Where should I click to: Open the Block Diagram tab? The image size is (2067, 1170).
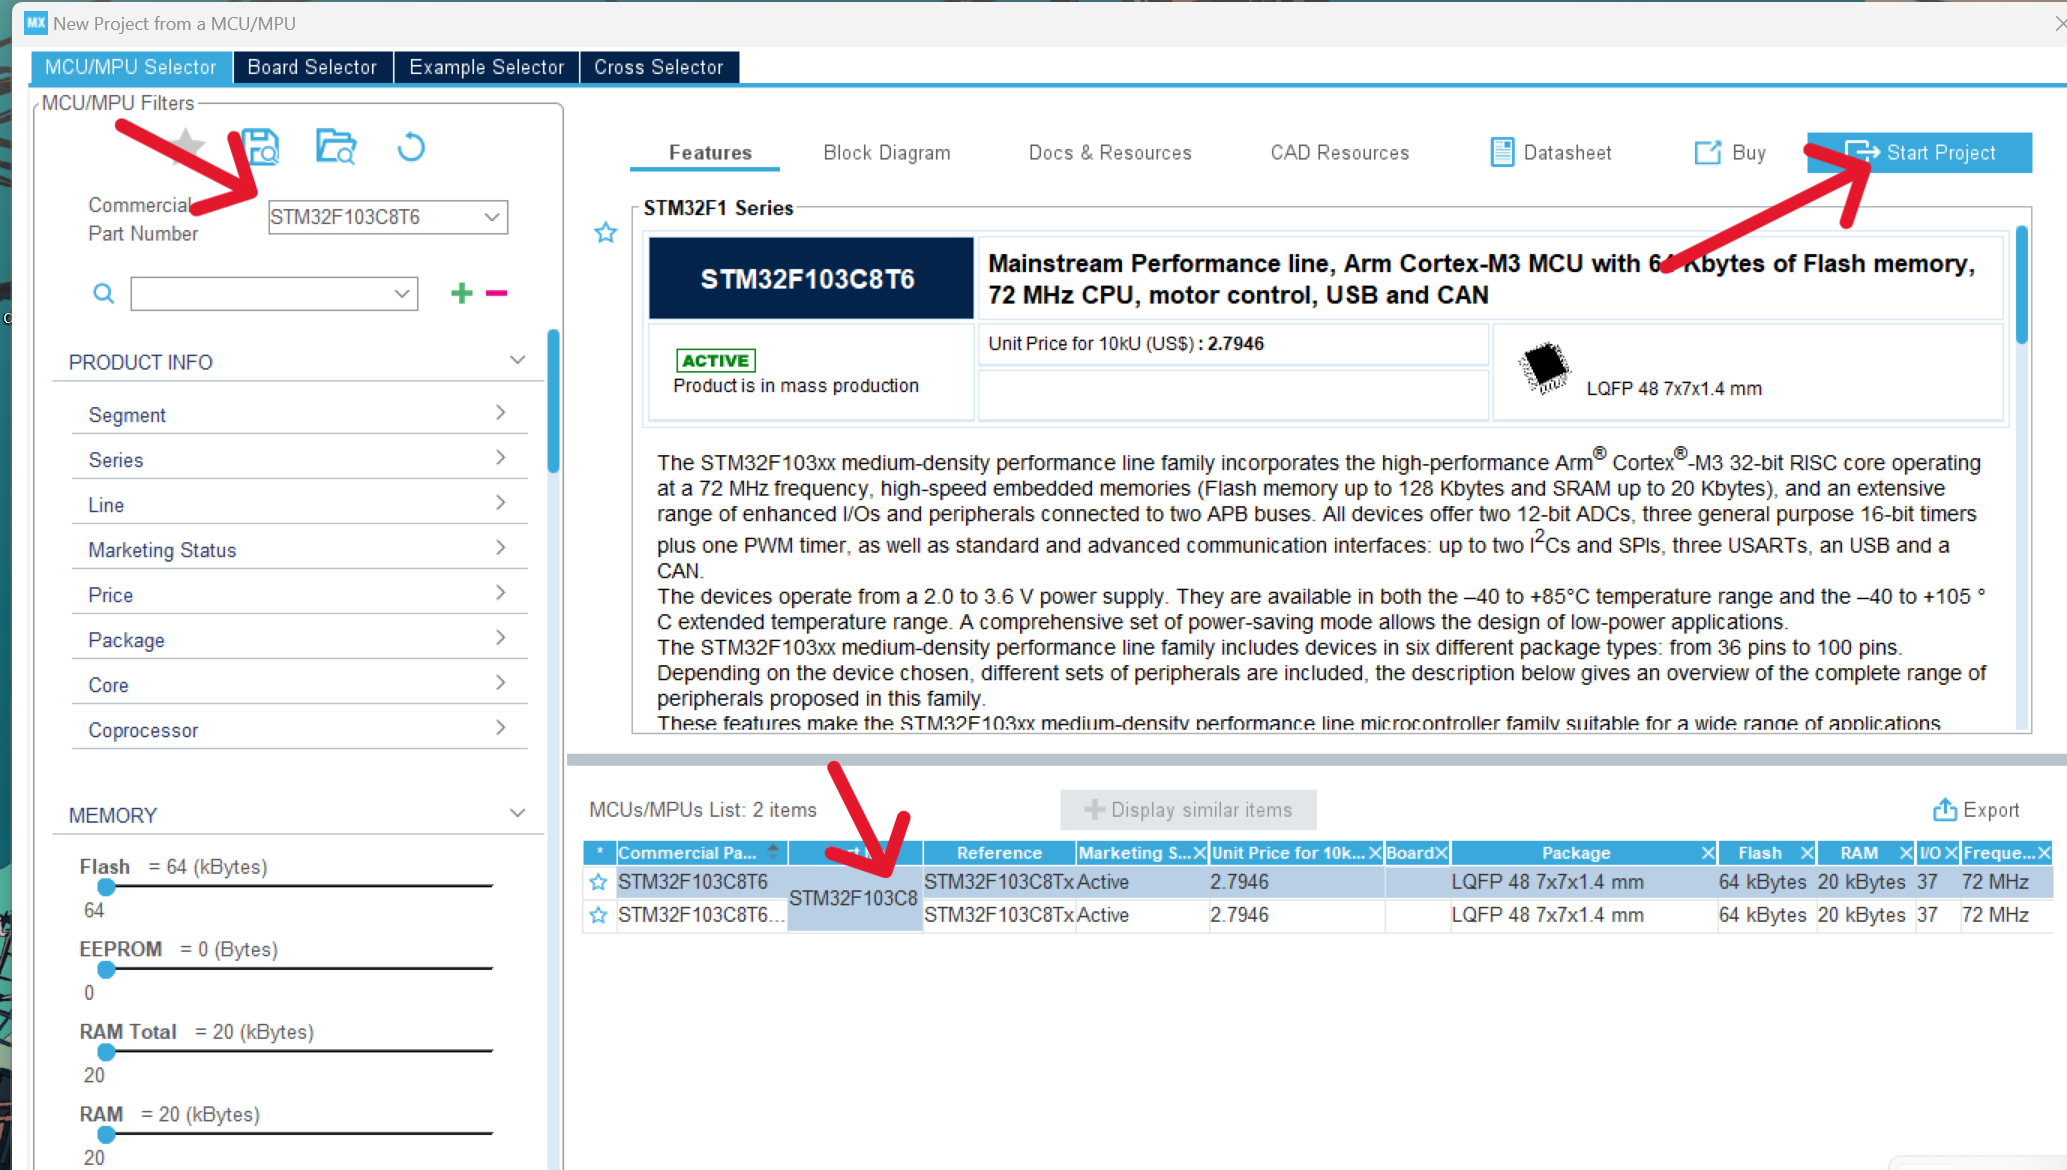tap(887, 153)
